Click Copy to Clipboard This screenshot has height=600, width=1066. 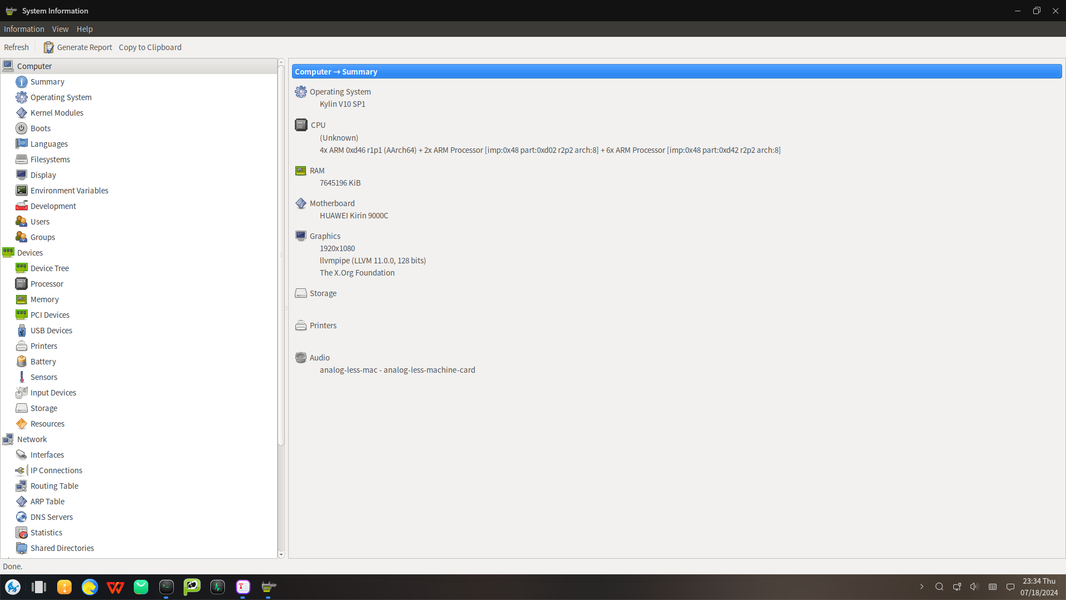point(150,47)
